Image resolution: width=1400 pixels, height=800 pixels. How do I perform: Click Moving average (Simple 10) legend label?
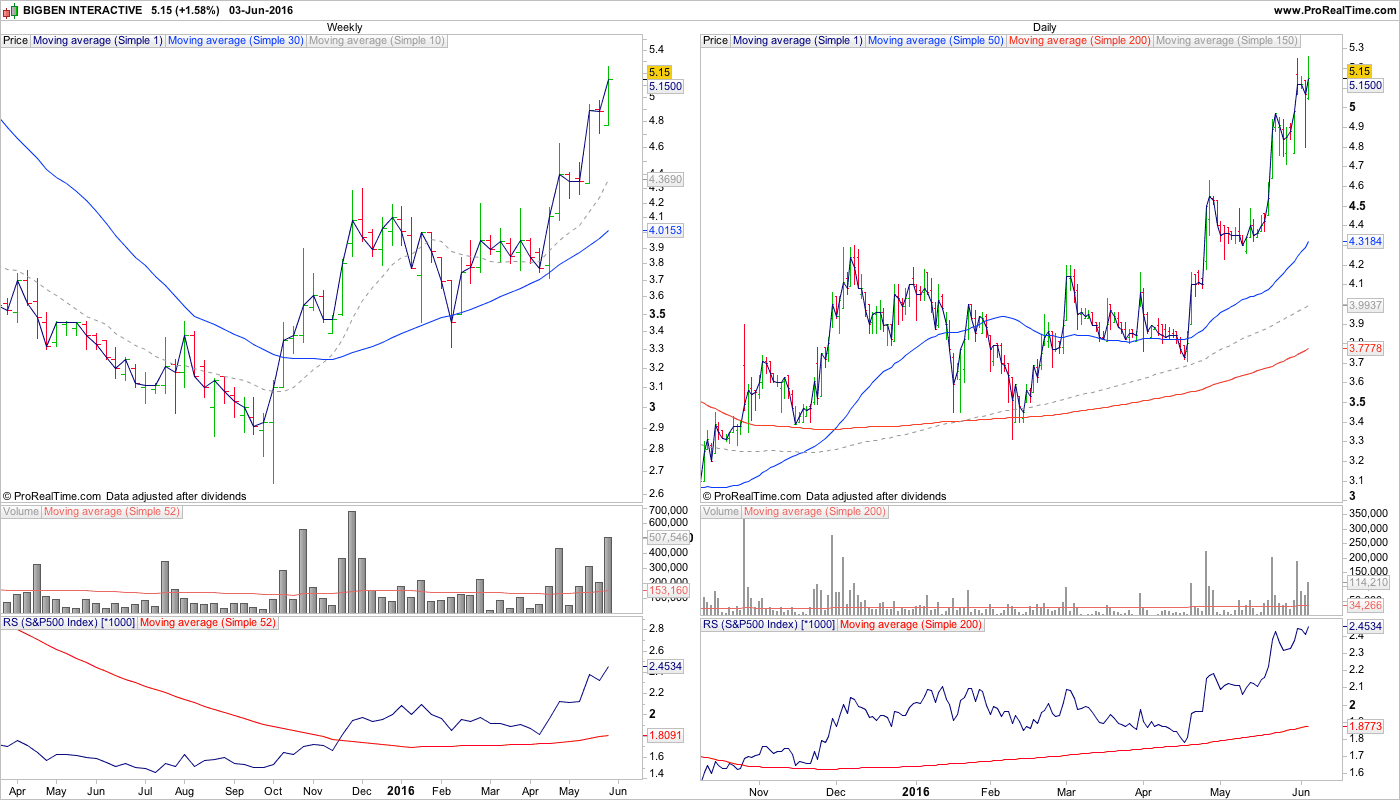[376, 41]
